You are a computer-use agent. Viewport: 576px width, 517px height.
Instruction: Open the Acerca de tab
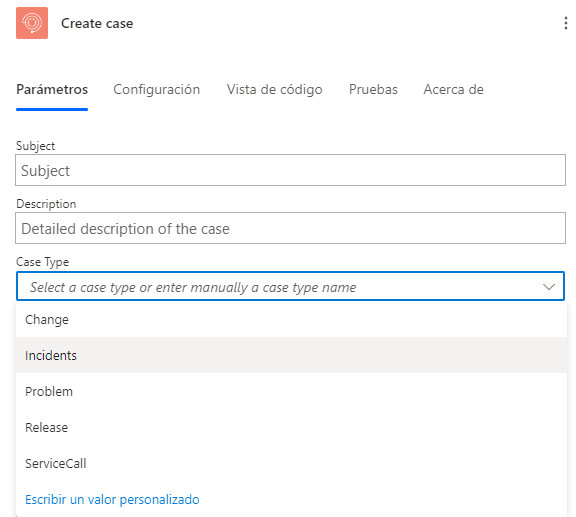pyautogui.click(x=453, y=90)
